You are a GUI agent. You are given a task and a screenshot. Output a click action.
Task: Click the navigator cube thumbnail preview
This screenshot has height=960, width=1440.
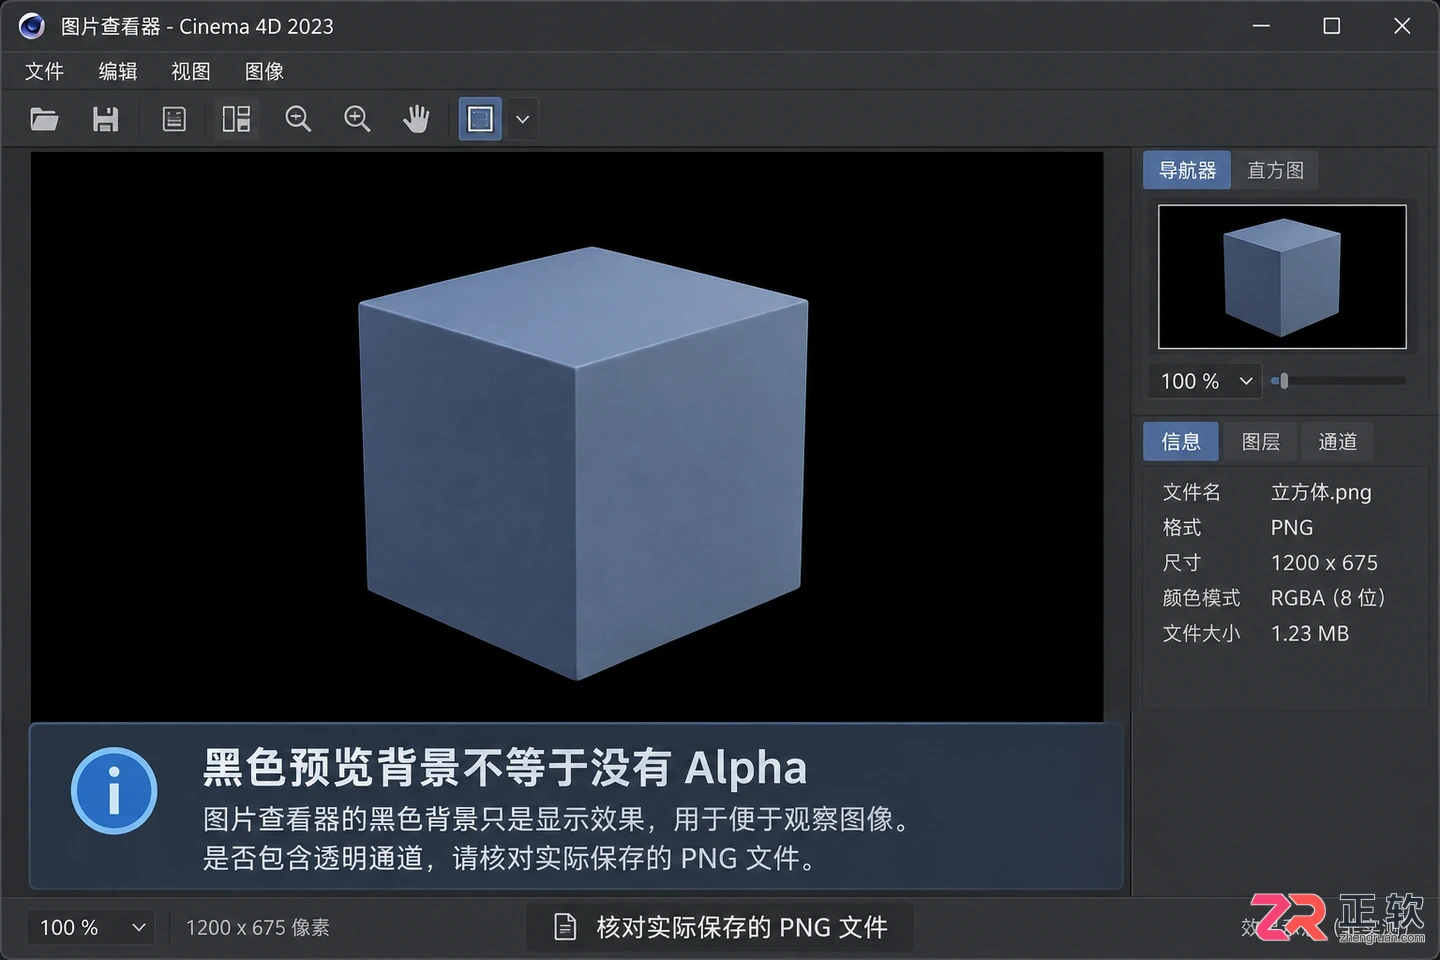pyautogui.click(x=1282, y=277)
